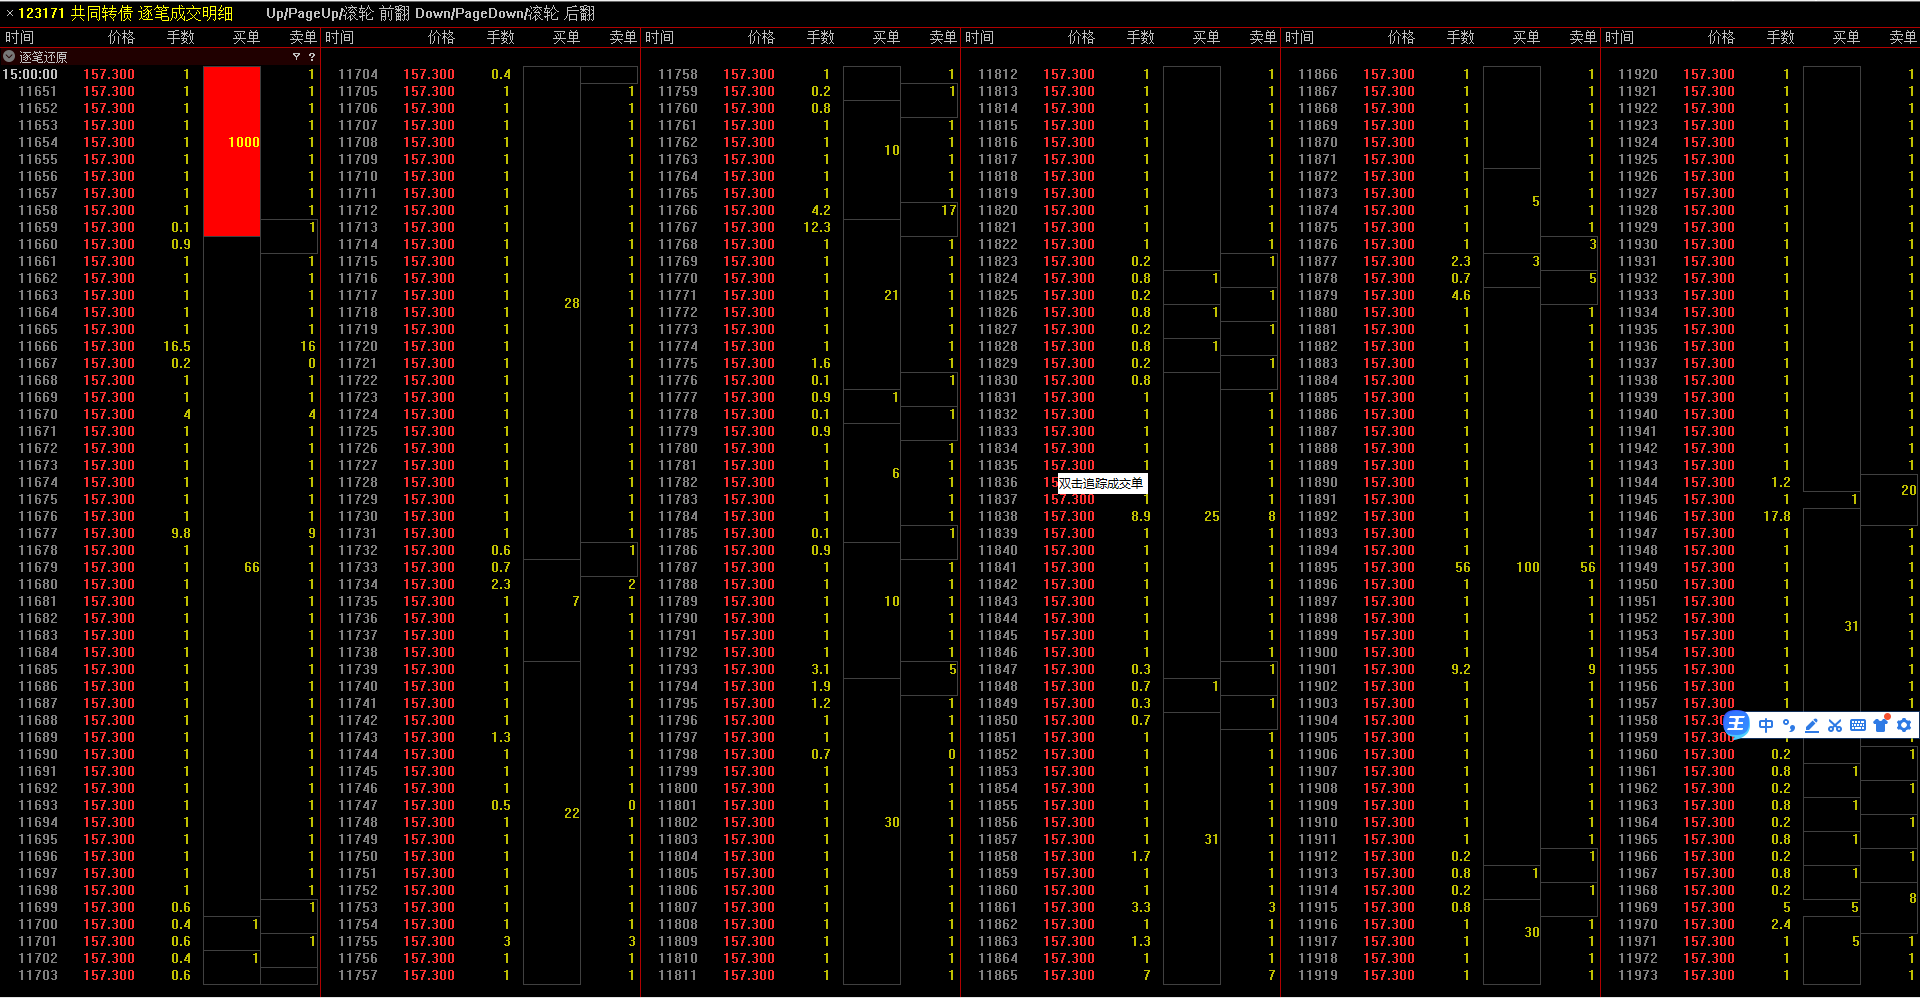Click the first 时间 column header

pos(20,37)
